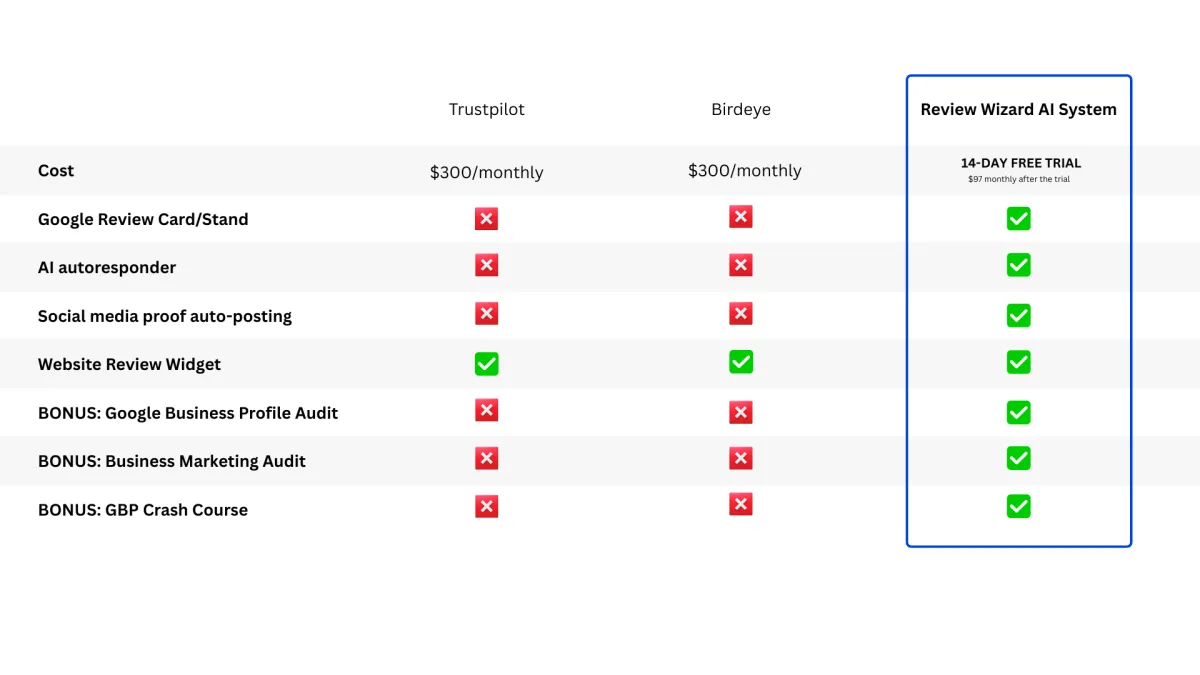Click Trustpilot's red X for GBP Crash Course
The width and height of the screenshot is (1200, 675).
(486, 507)
